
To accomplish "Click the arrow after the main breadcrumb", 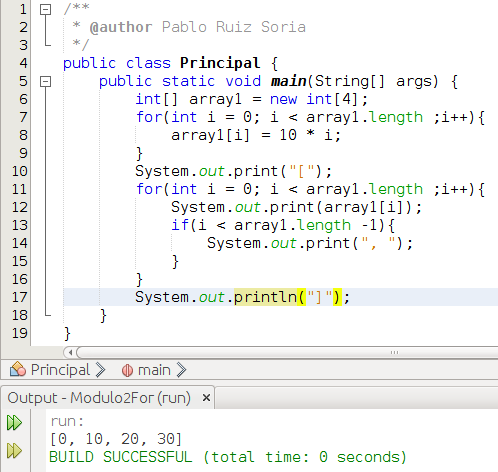I will 181,370.
